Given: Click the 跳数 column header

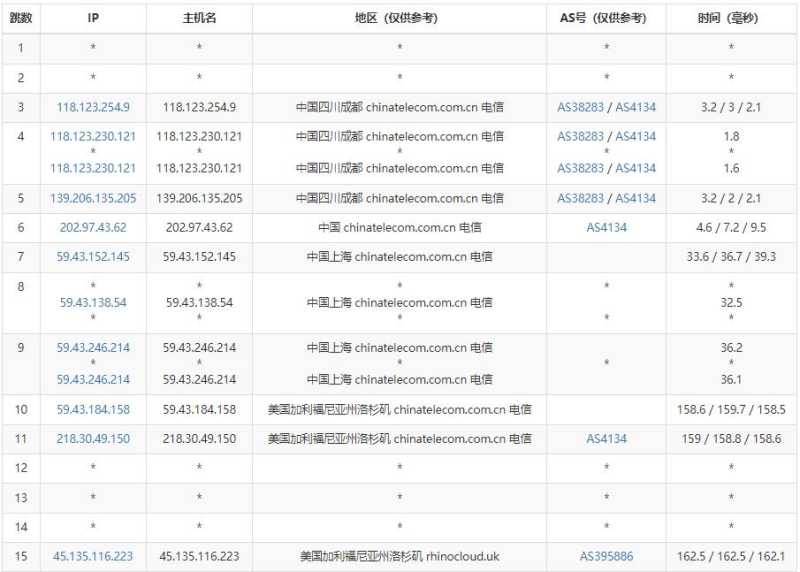Looking at the screenshot, I should click(x=21, y=18).
